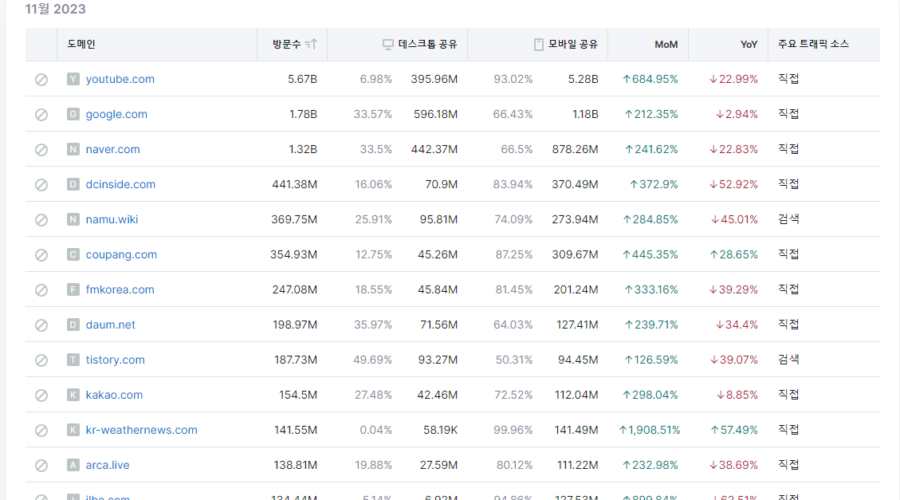The height and width of the screenshot is (500, 900).
Task: Click the D favicon beside dcinside.com
Action: pyautogui.click(x=73, y=184)
